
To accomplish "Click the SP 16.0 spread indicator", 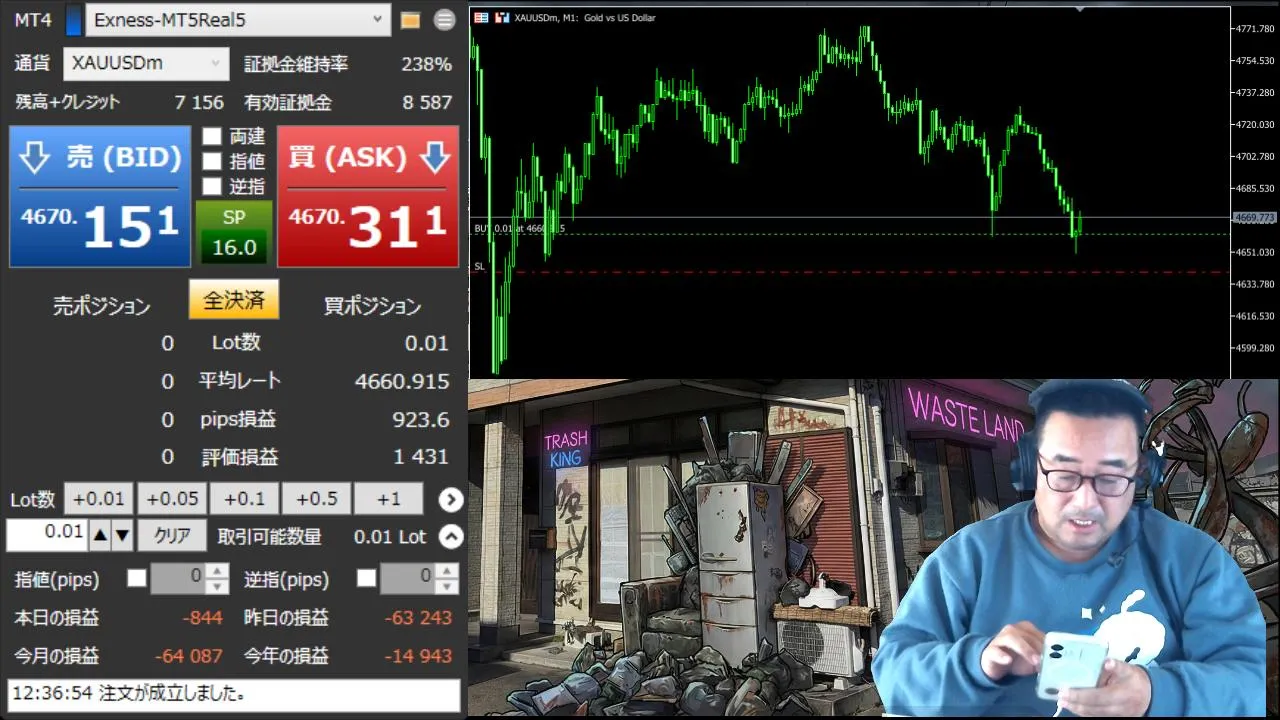I will point(233,233).
